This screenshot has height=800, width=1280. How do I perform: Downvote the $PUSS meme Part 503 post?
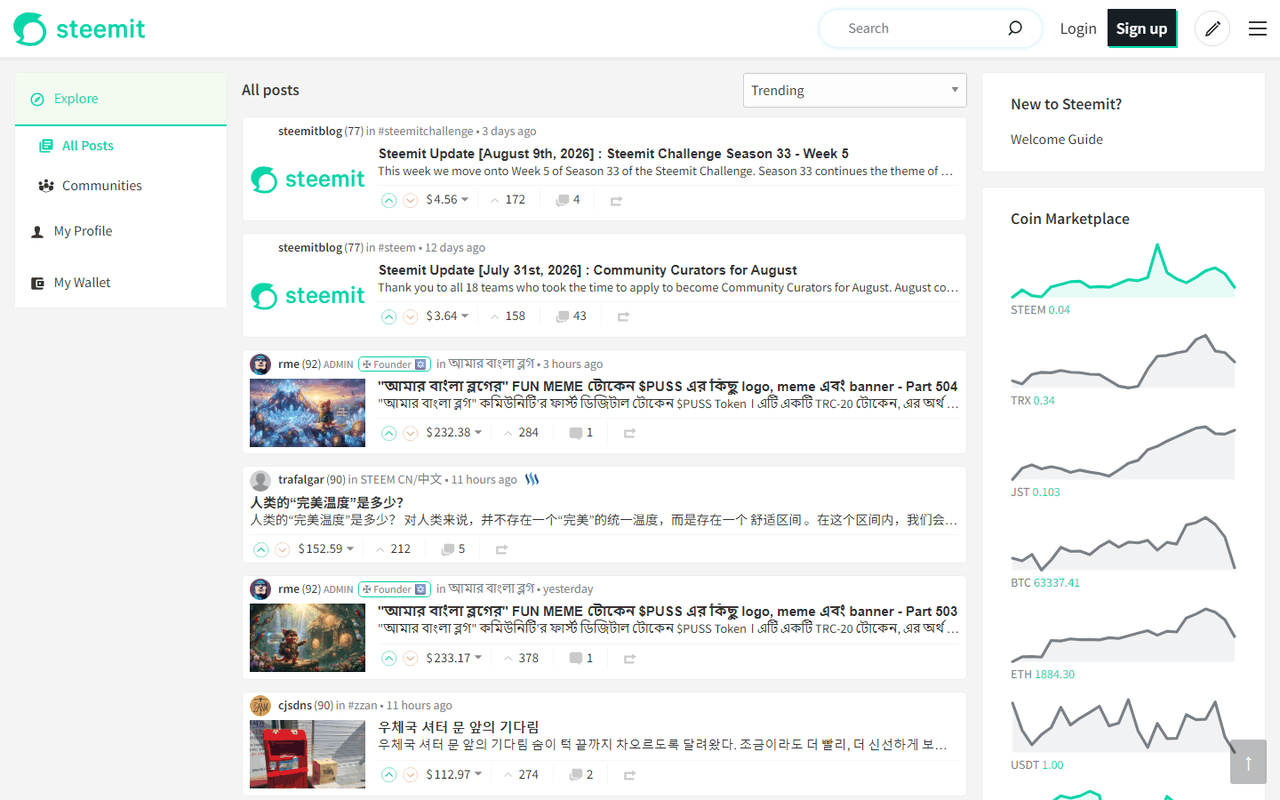[x=410, y=658]
